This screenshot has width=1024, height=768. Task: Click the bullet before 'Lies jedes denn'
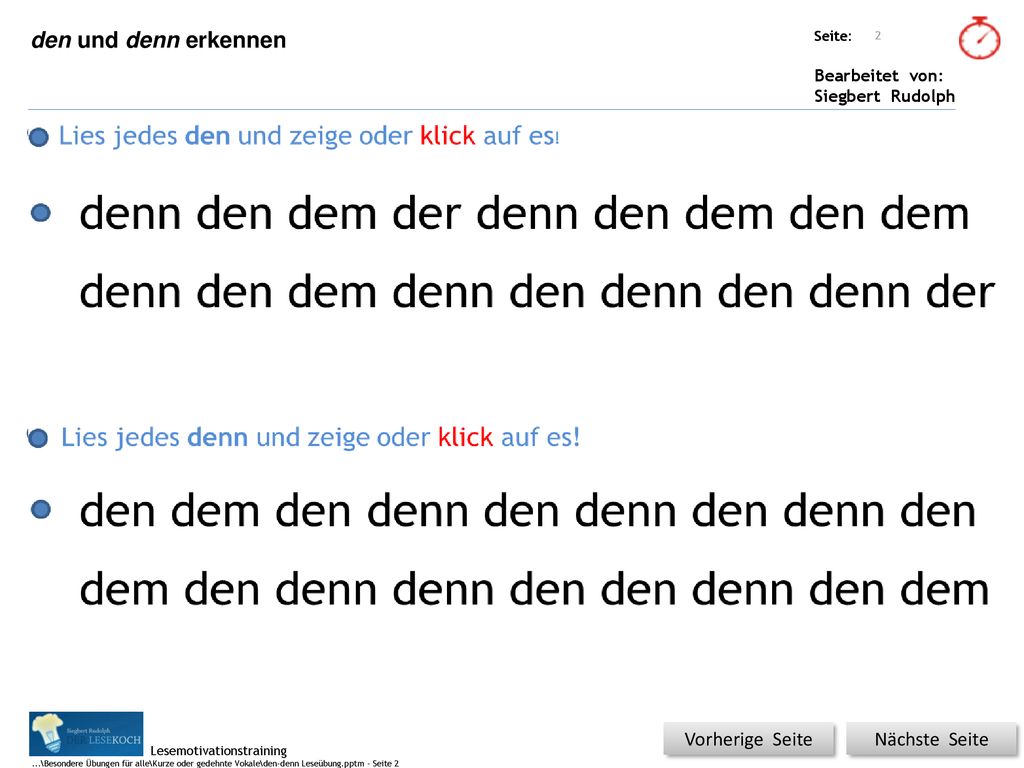coord(38,438)
